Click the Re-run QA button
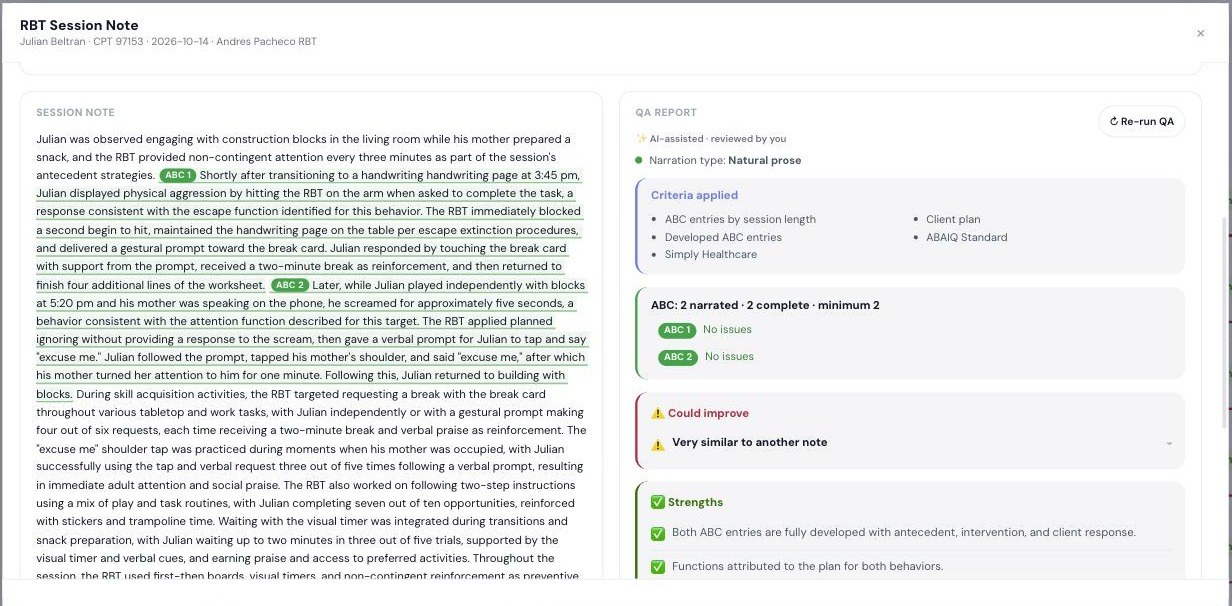The height and width of the screenshot is (606, 1232). (1141, 121)
